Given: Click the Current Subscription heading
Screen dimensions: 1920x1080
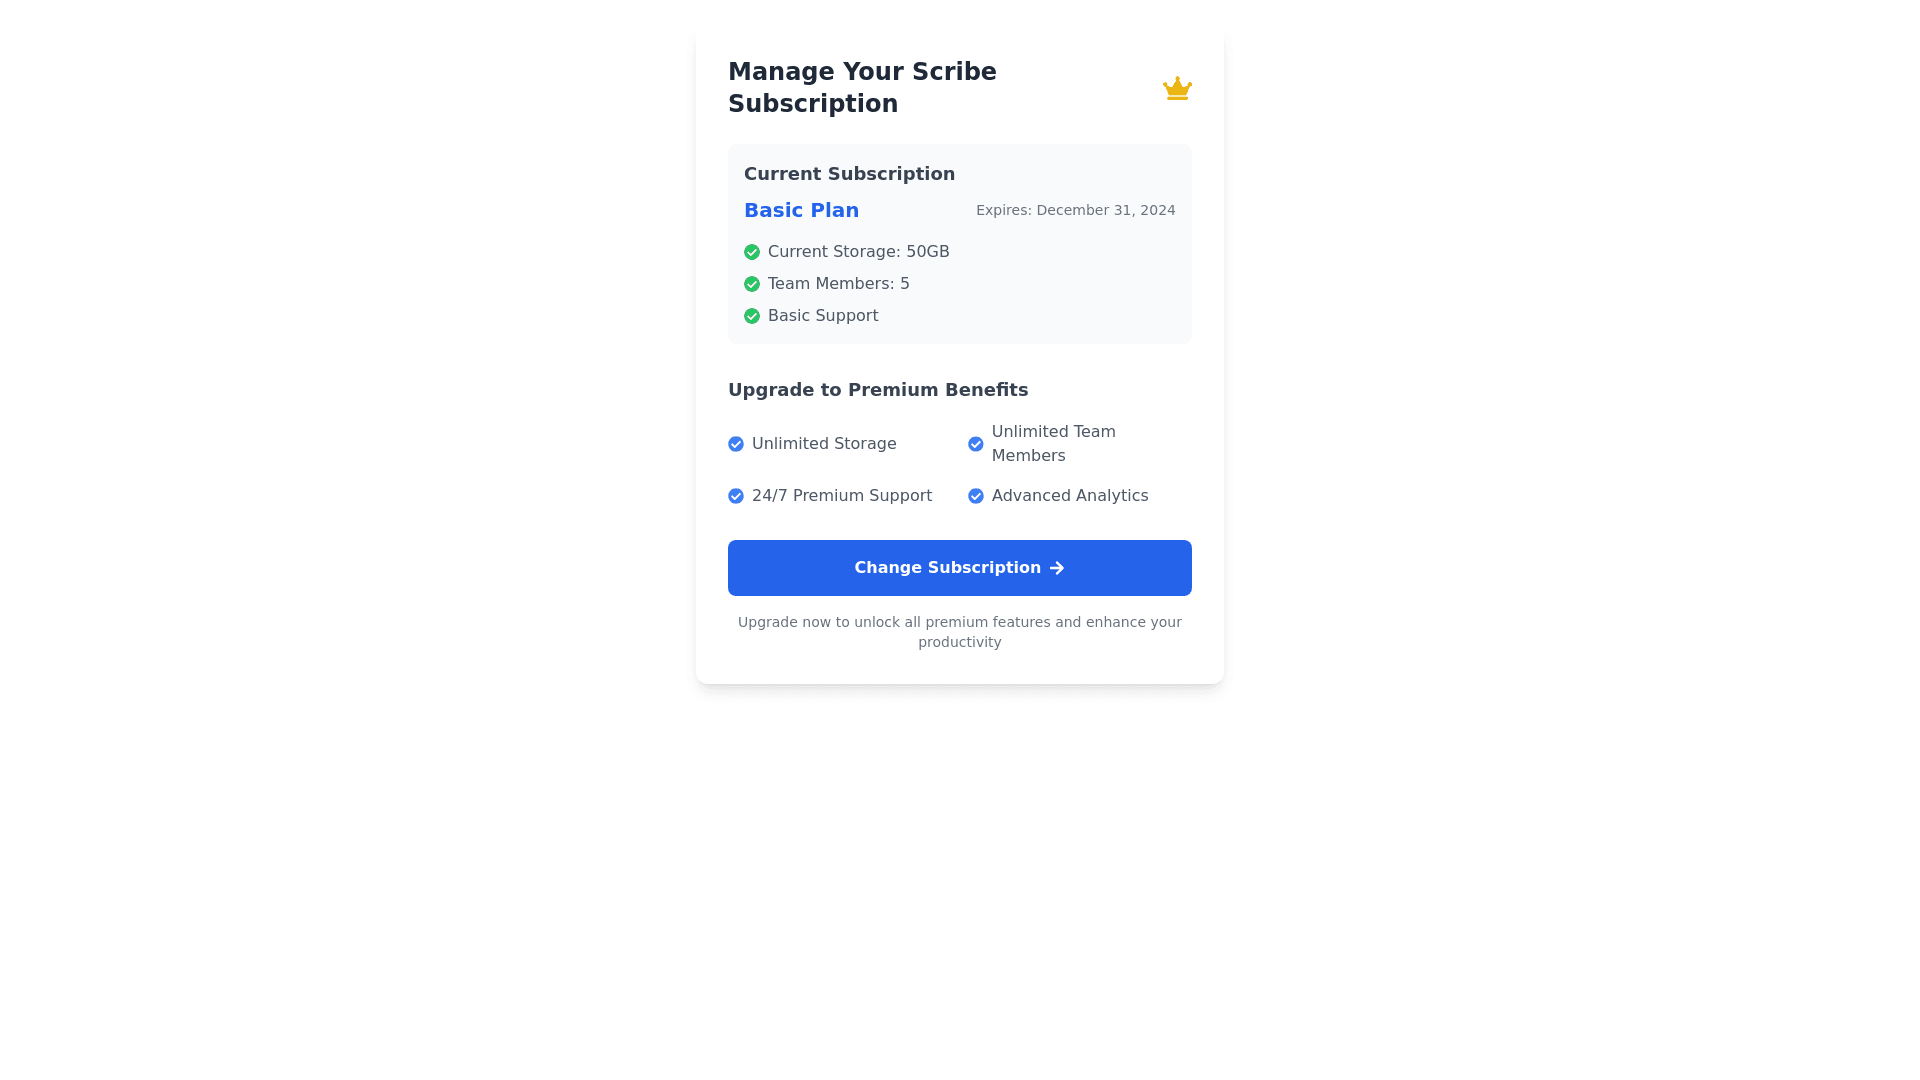Looking at the screenshot, I should click(849, 174).
